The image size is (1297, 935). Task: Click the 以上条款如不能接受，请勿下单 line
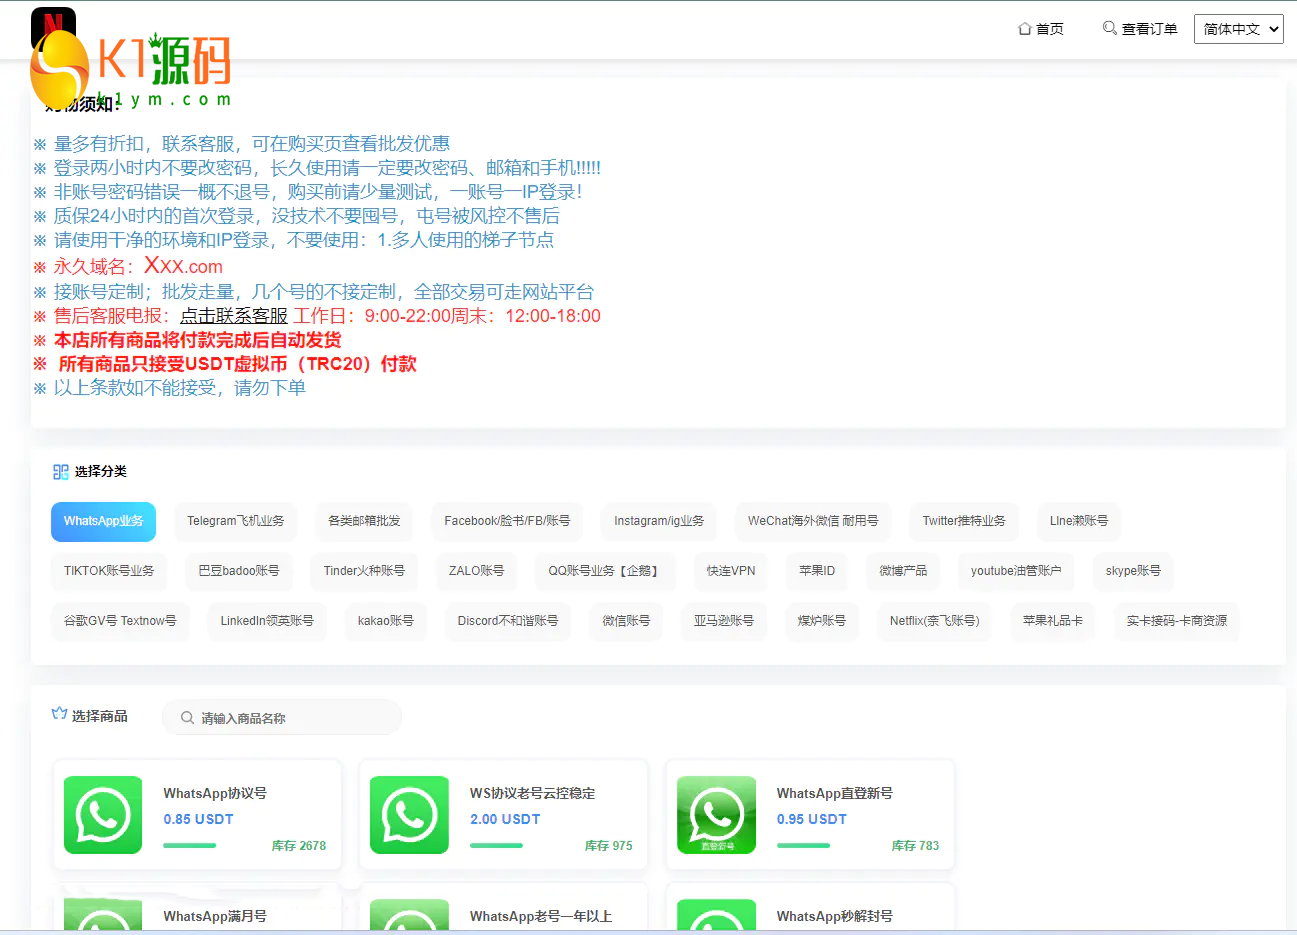click(169, 388)
